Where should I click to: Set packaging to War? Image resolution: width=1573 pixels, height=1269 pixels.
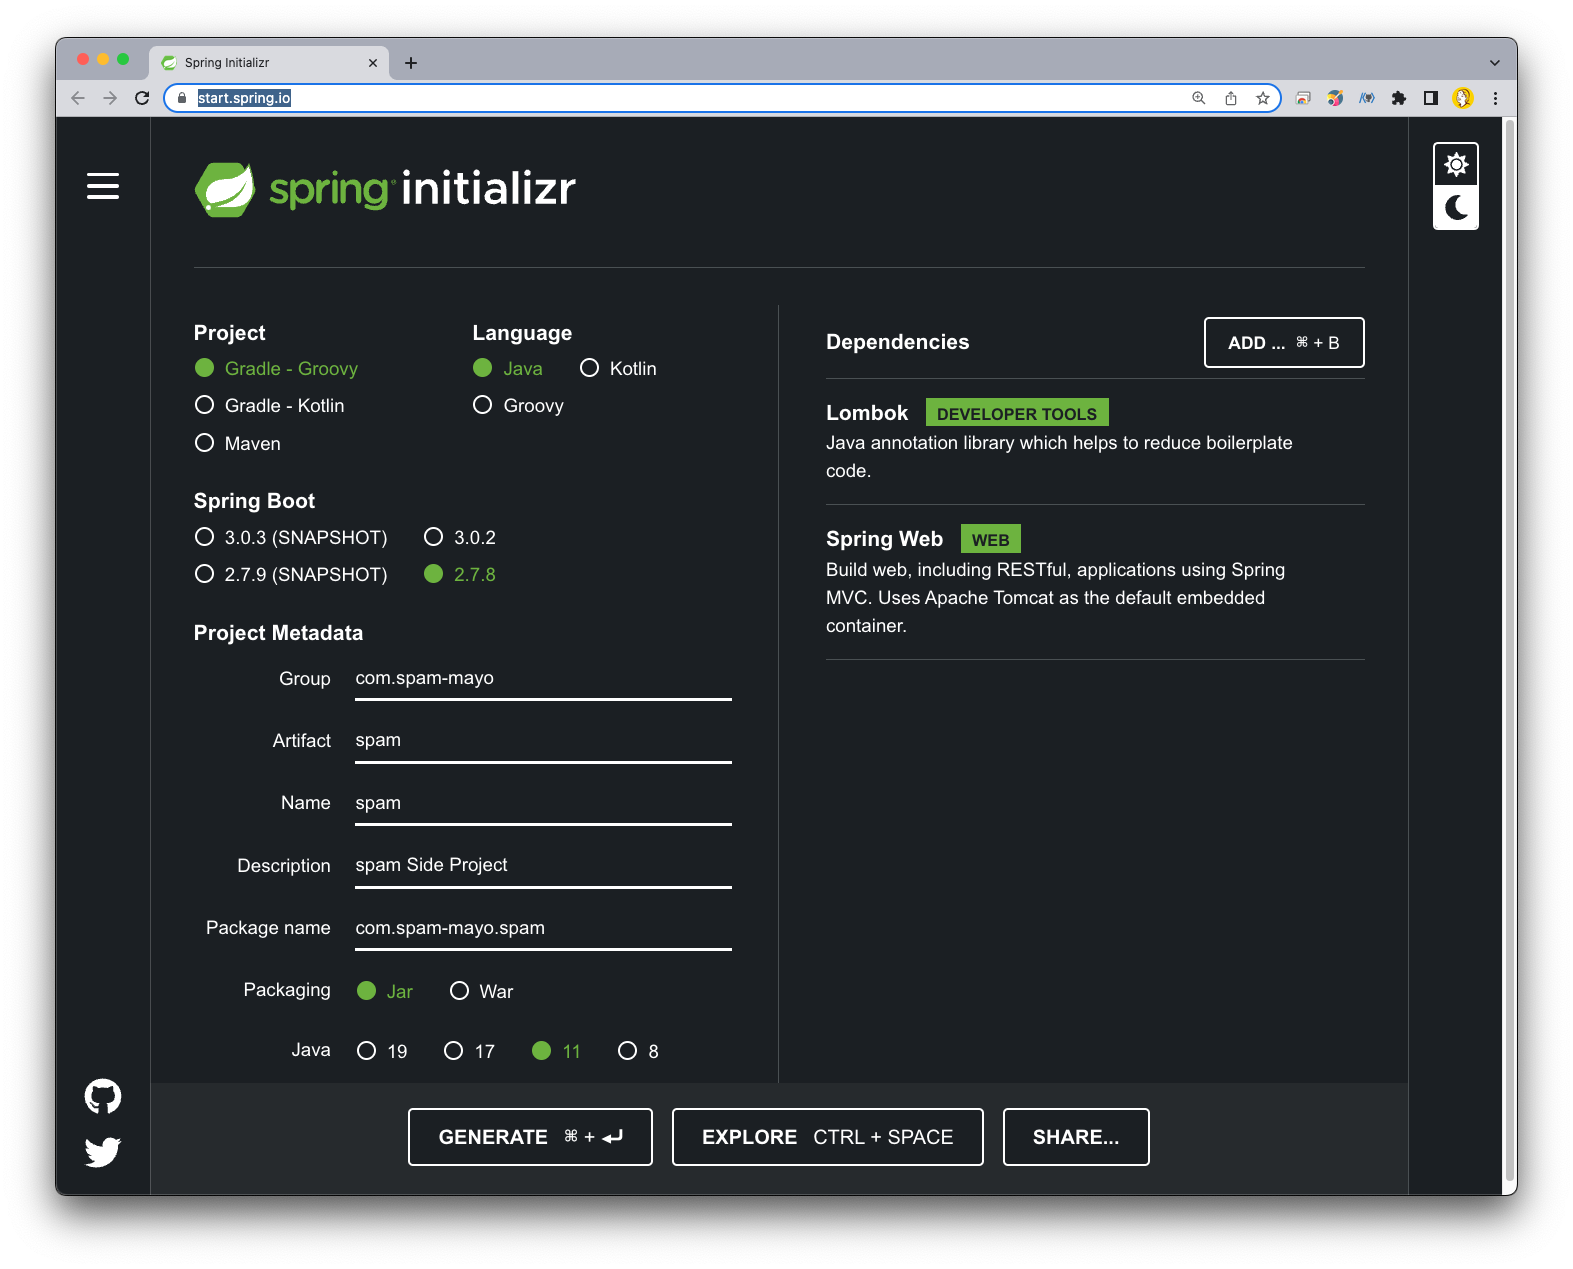coord(481,991)
